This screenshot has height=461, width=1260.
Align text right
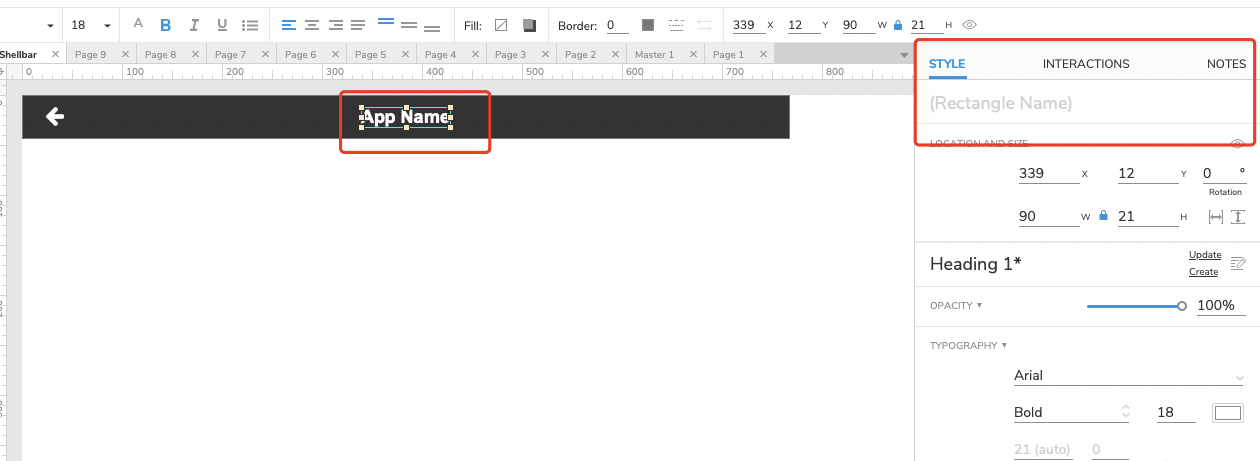[335, 25]
